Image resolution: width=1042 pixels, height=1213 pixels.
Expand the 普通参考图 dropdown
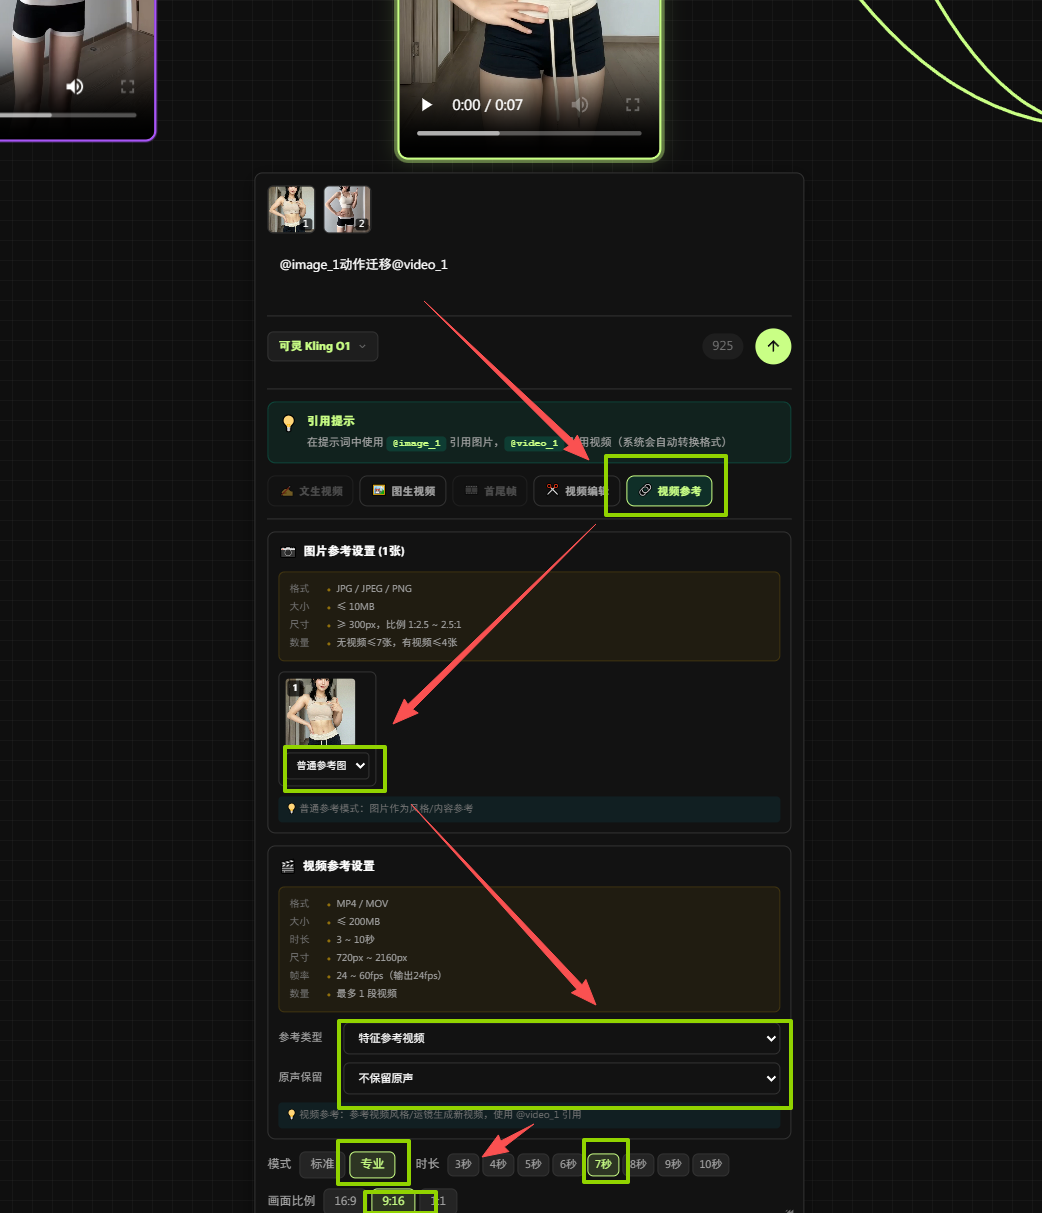pyautogui.click(x=331, y=765)
